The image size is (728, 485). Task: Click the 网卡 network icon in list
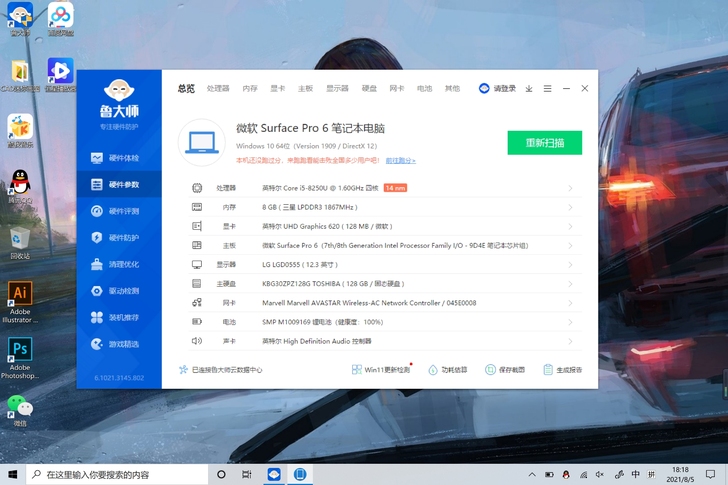197,303
